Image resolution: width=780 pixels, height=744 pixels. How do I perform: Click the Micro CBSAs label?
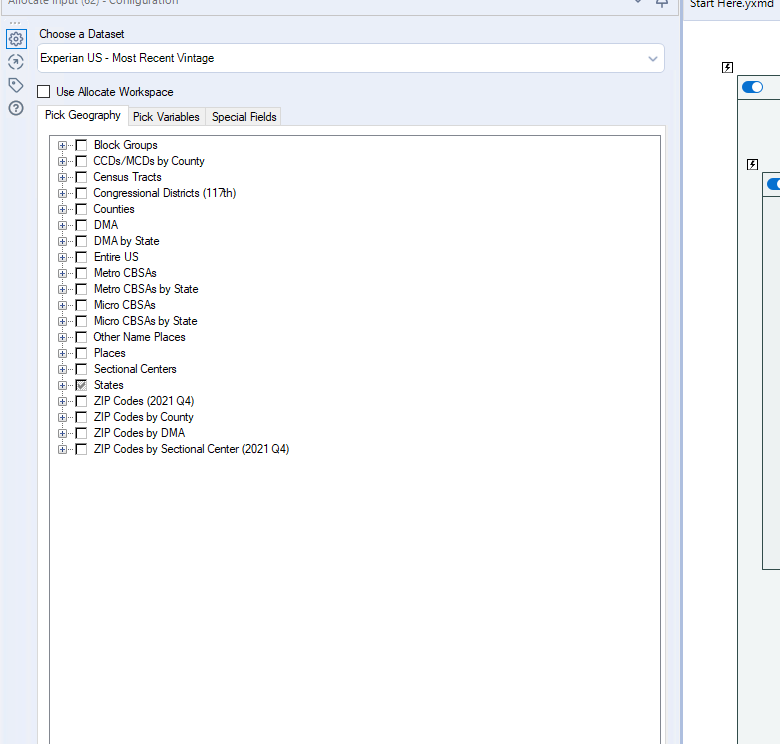pyautogui.click(x=125, y=305)
